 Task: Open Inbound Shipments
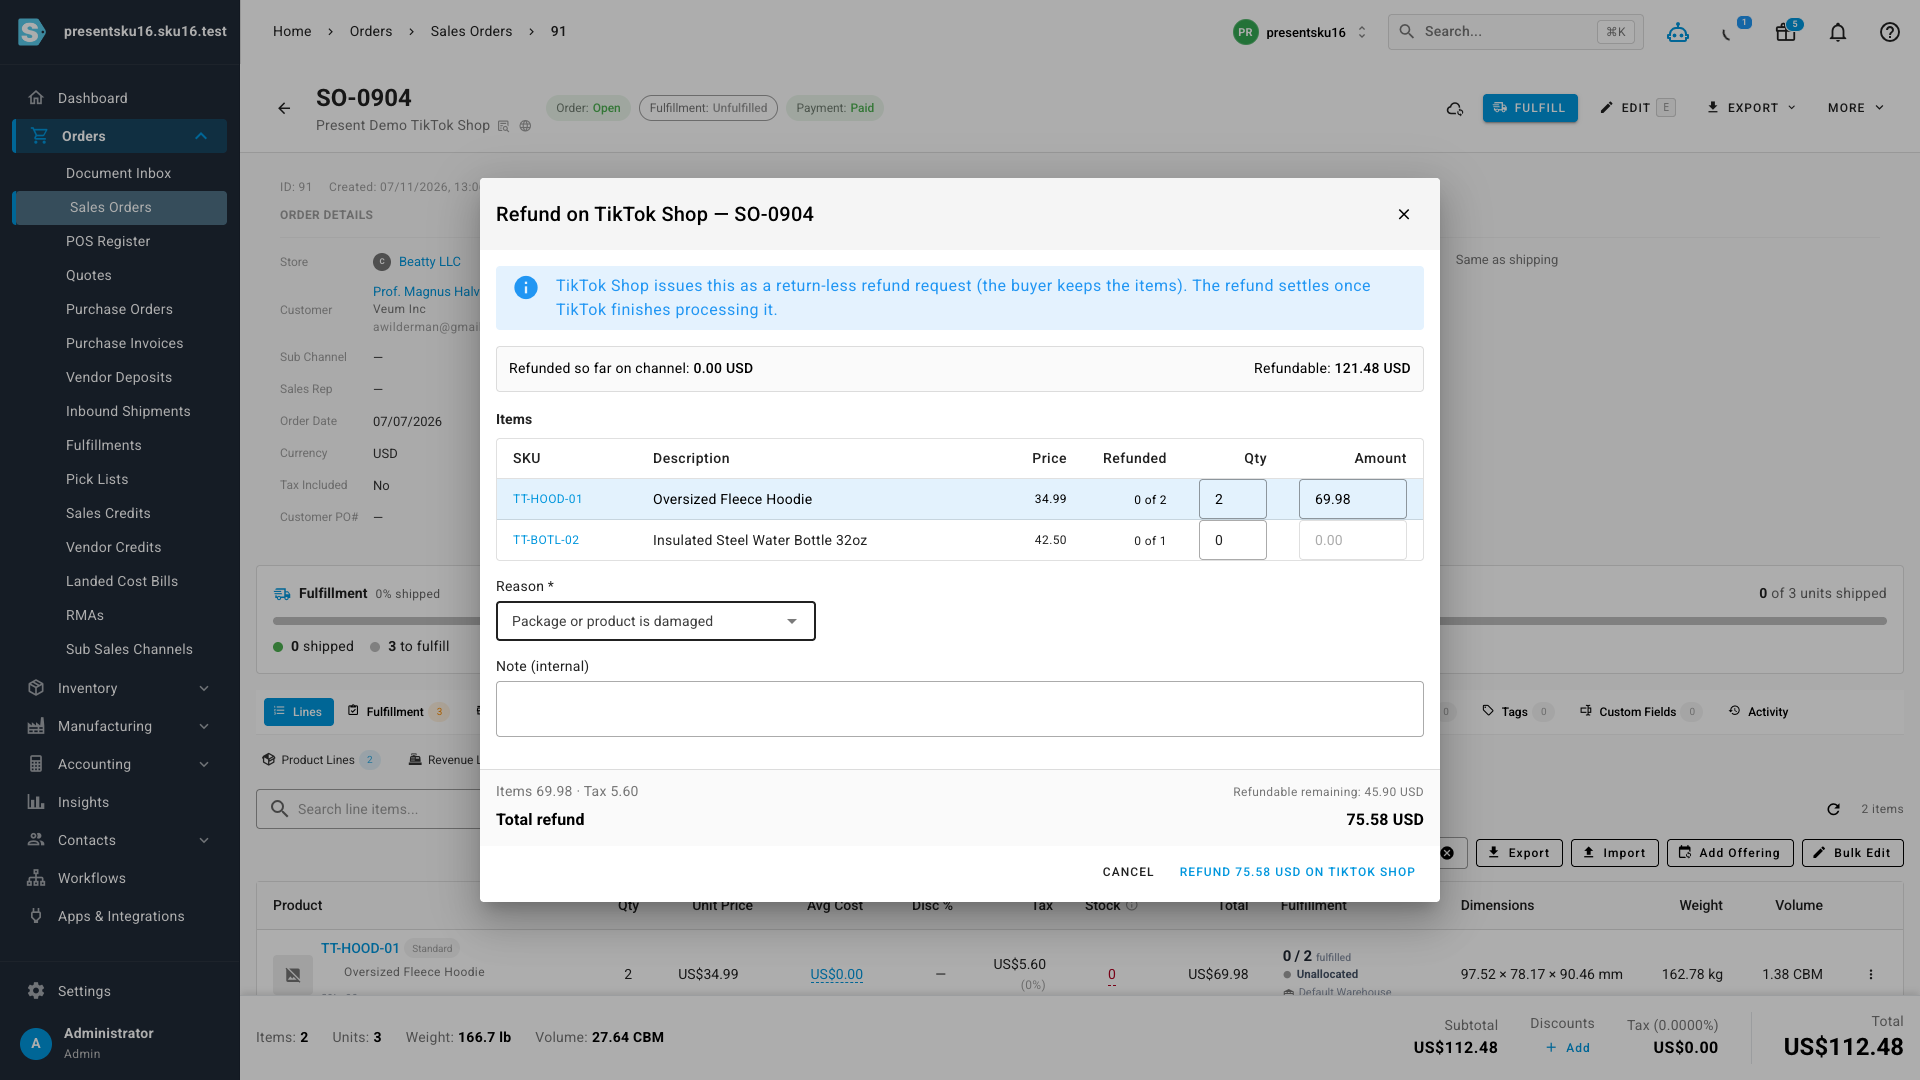tap(128, 411)
